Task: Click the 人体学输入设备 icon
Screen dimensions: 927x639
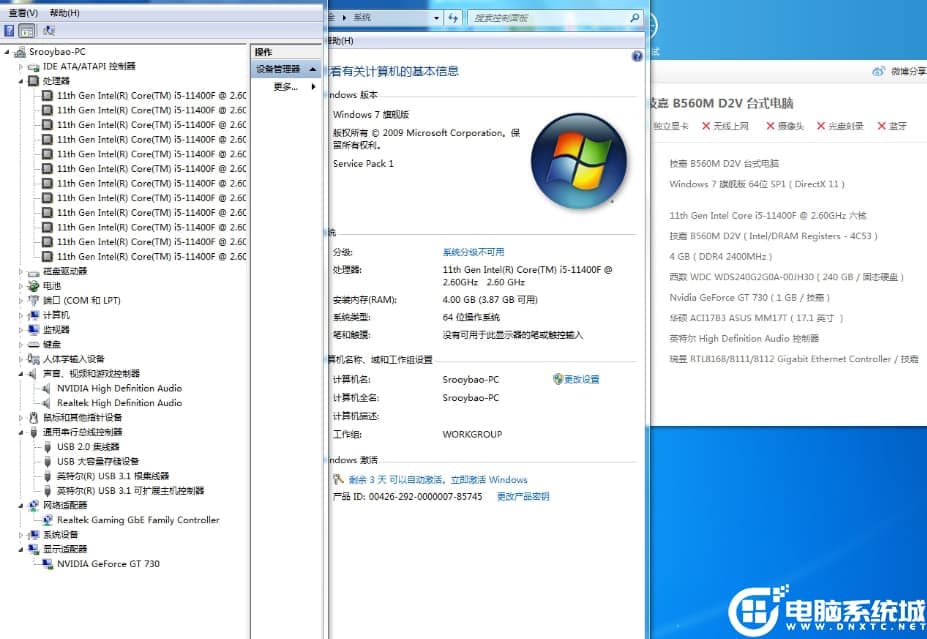Action: coord(34,359)
